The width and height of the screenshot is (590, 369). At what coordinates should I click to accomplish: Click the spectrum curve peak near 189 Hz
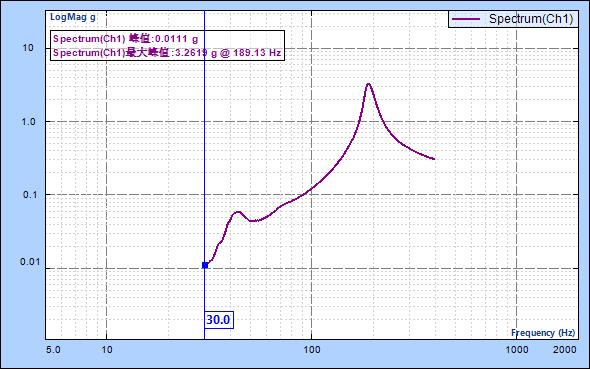[x=368, y=84]
